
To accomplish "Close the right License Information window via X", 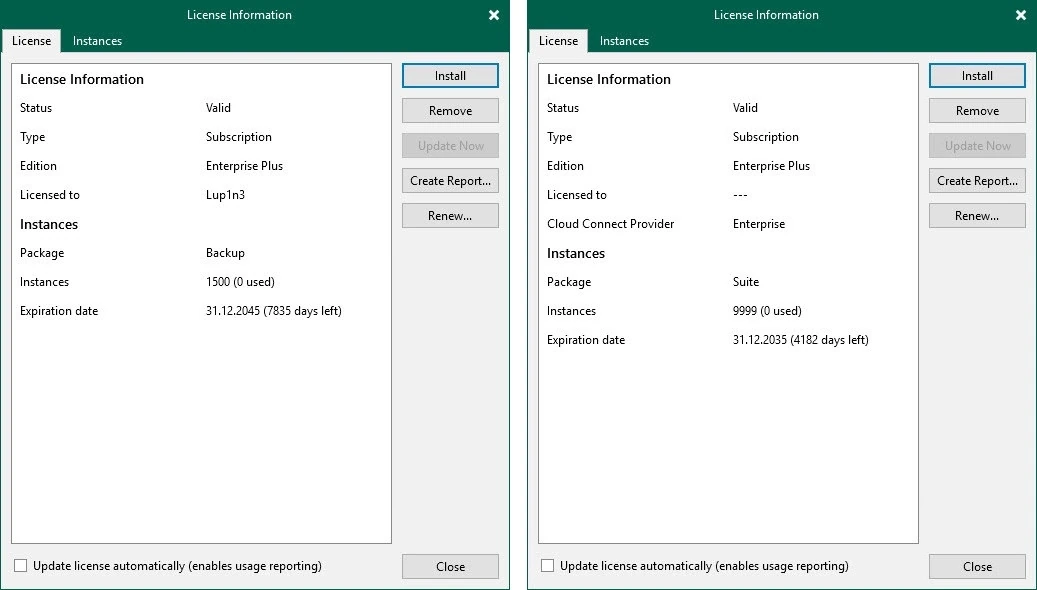I will 1020,15.
